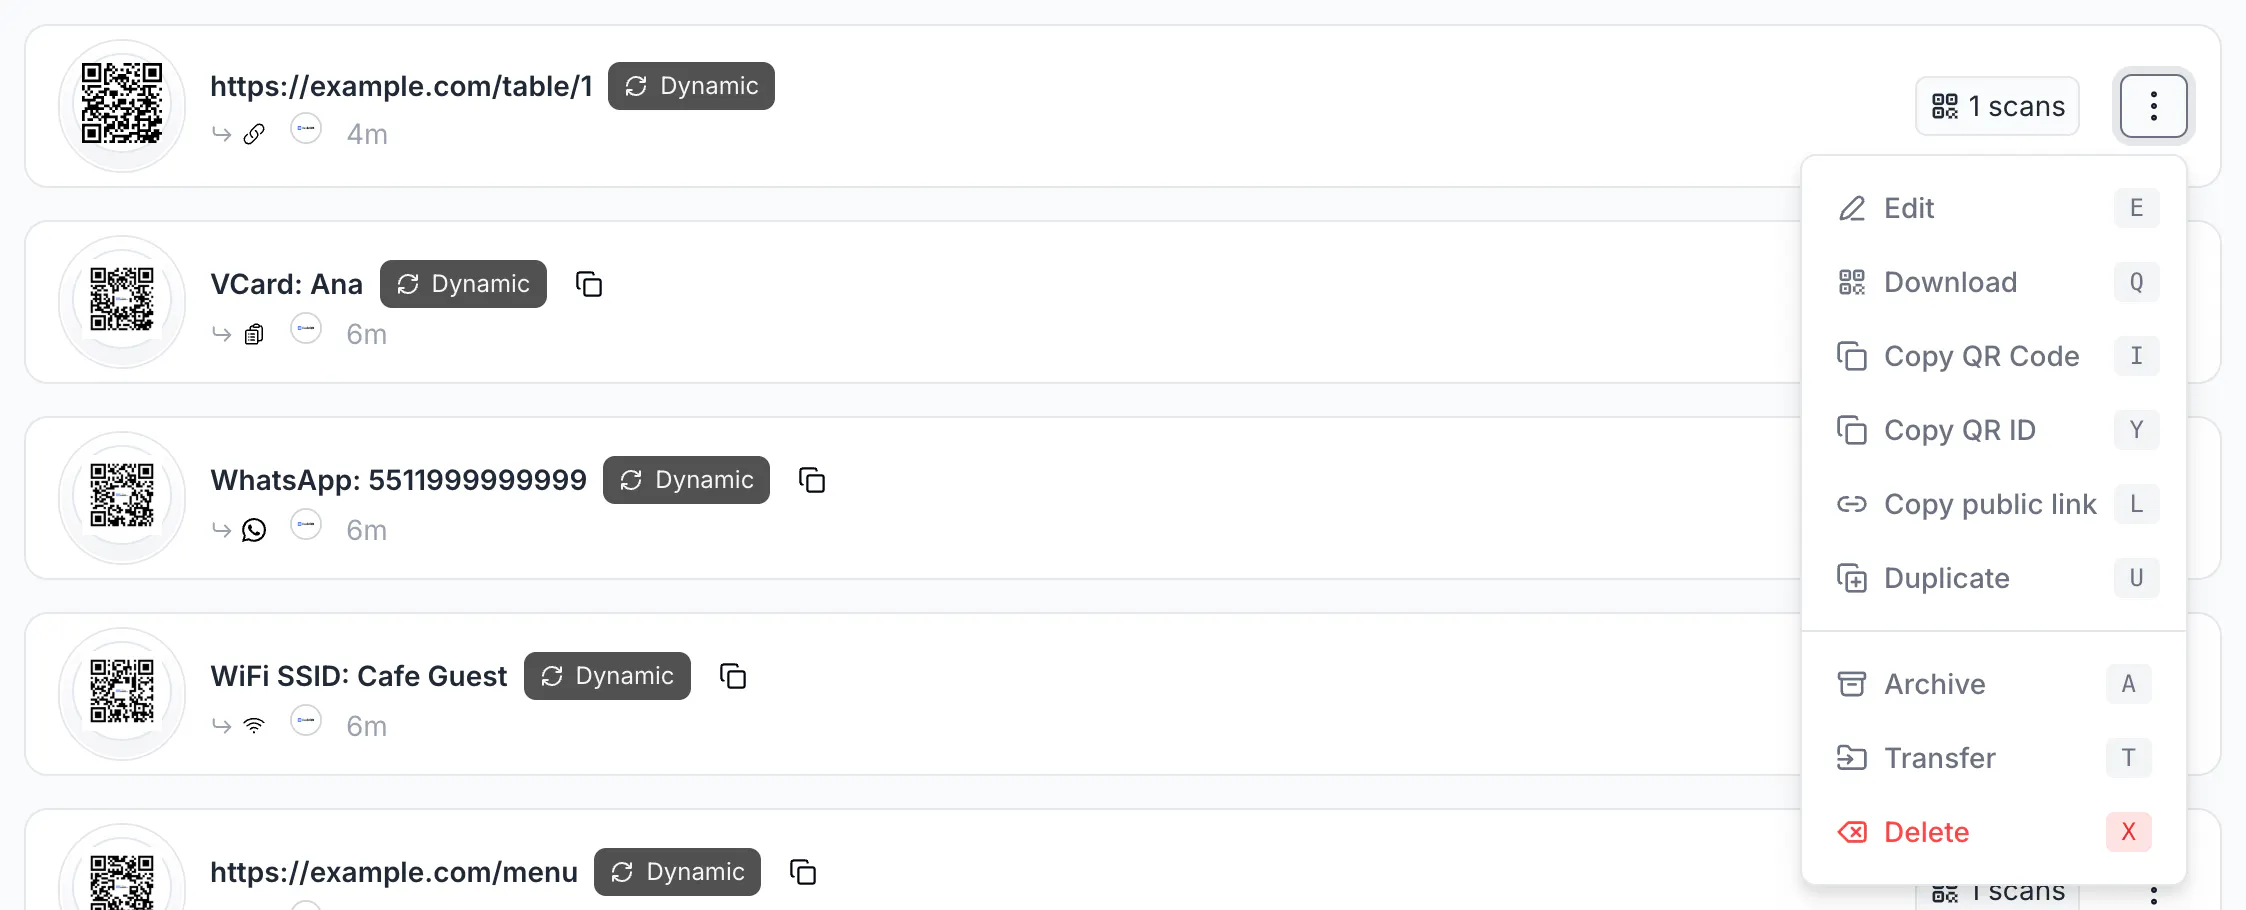Click the 1 scans button for table/1
The height and width of the screenshot is (910, 2246).
(x=1997, y=106)
